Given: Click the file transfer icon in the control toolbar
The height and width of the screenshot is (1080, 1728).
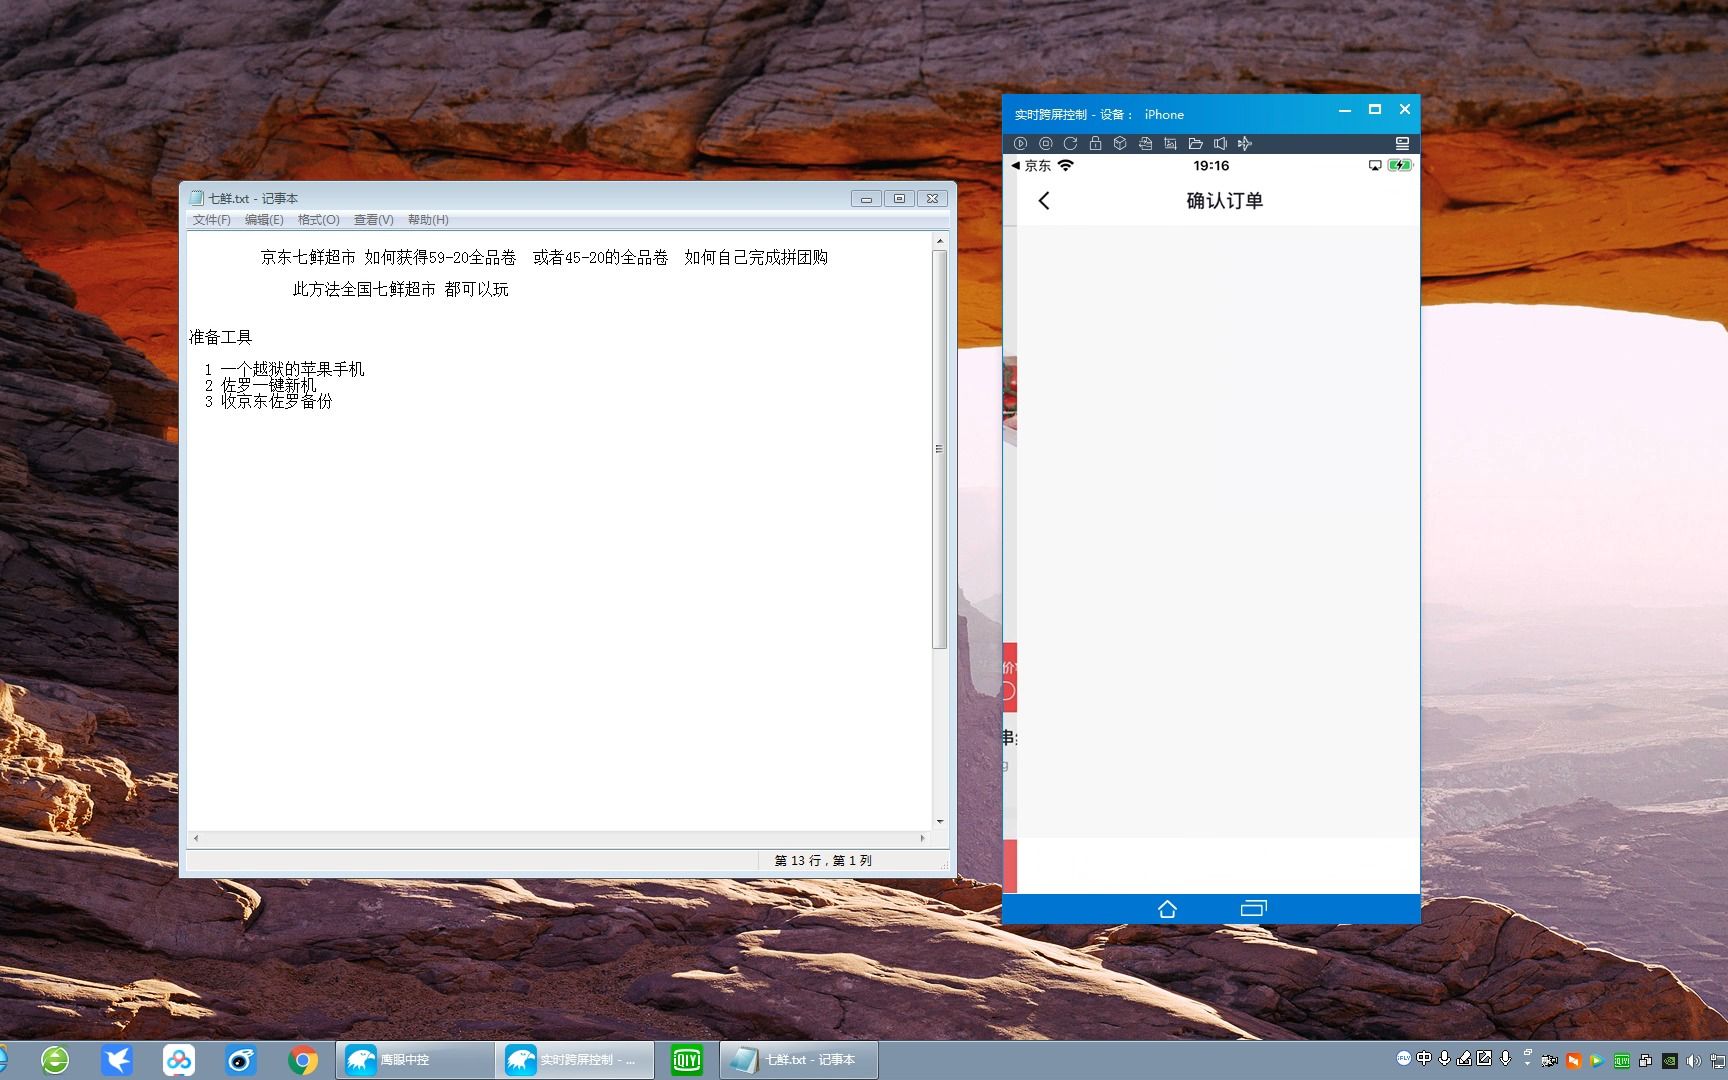Looking at the screenshot, I should point(1145,143).
